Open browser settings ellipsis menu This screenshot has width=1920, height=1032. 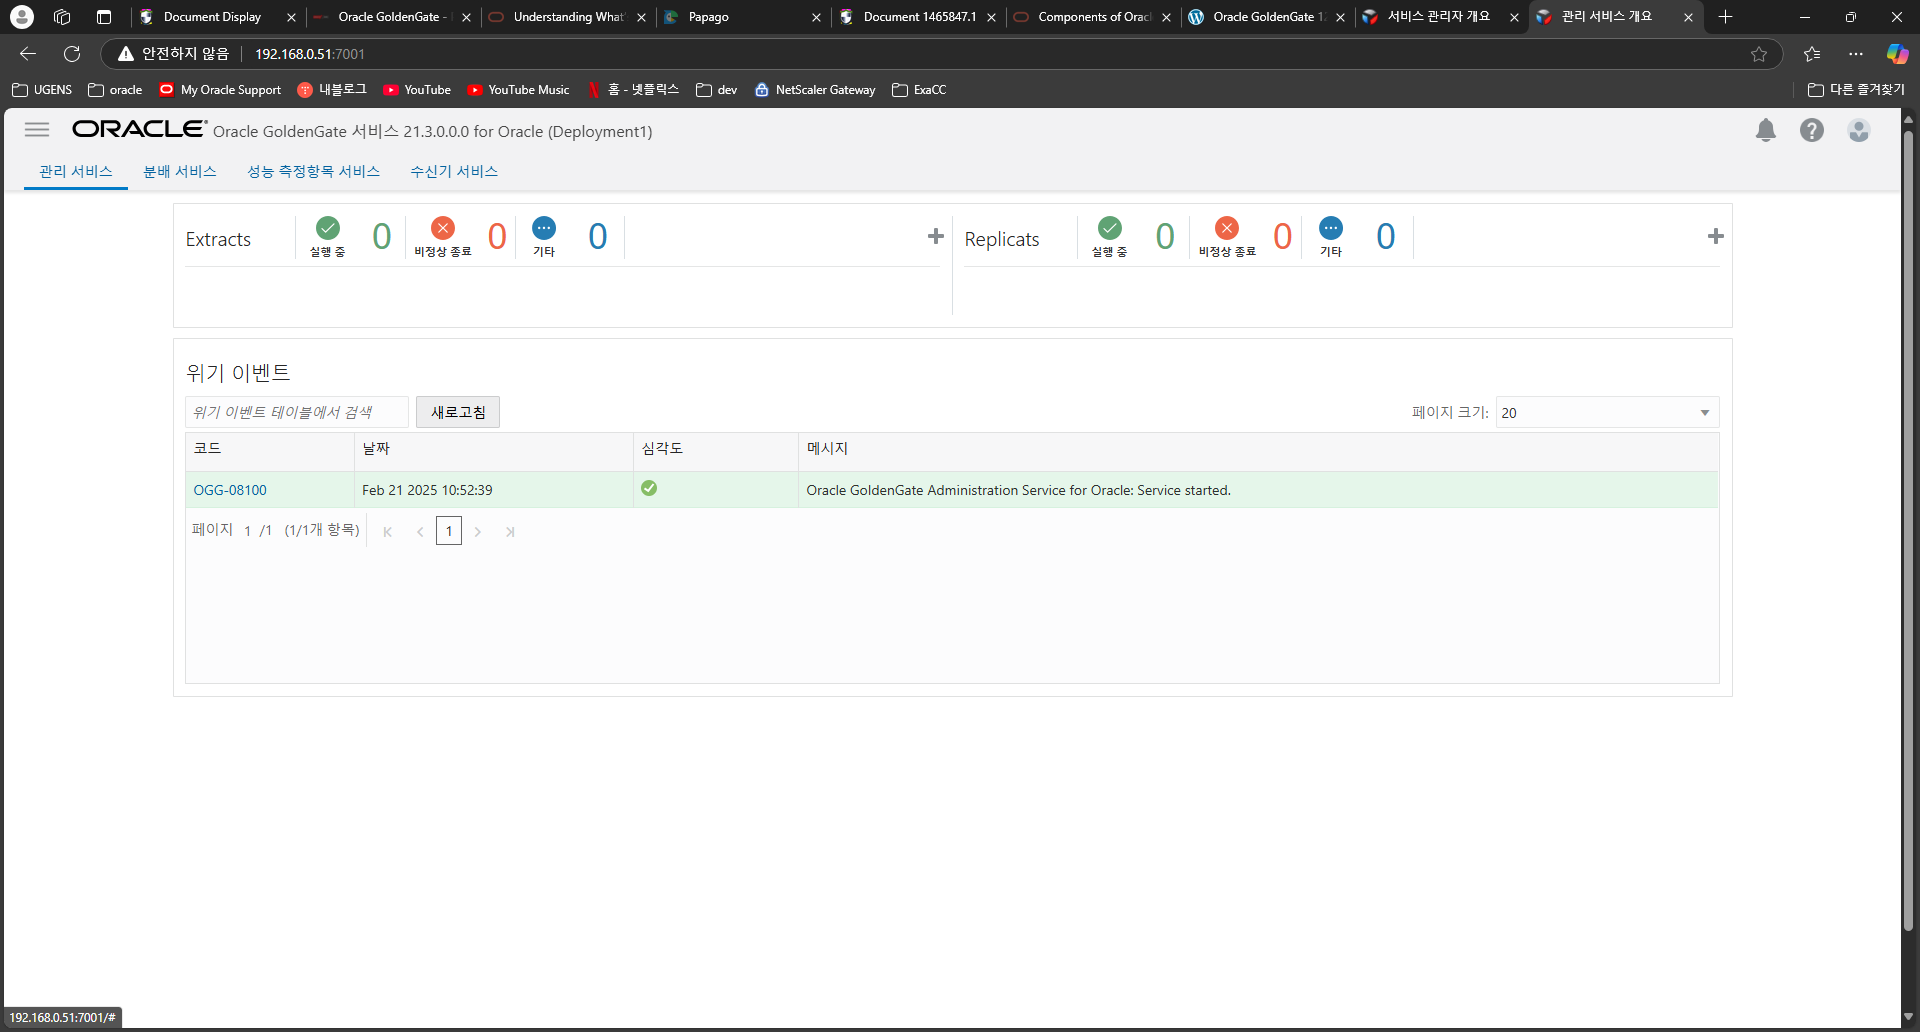point(1856,54)
